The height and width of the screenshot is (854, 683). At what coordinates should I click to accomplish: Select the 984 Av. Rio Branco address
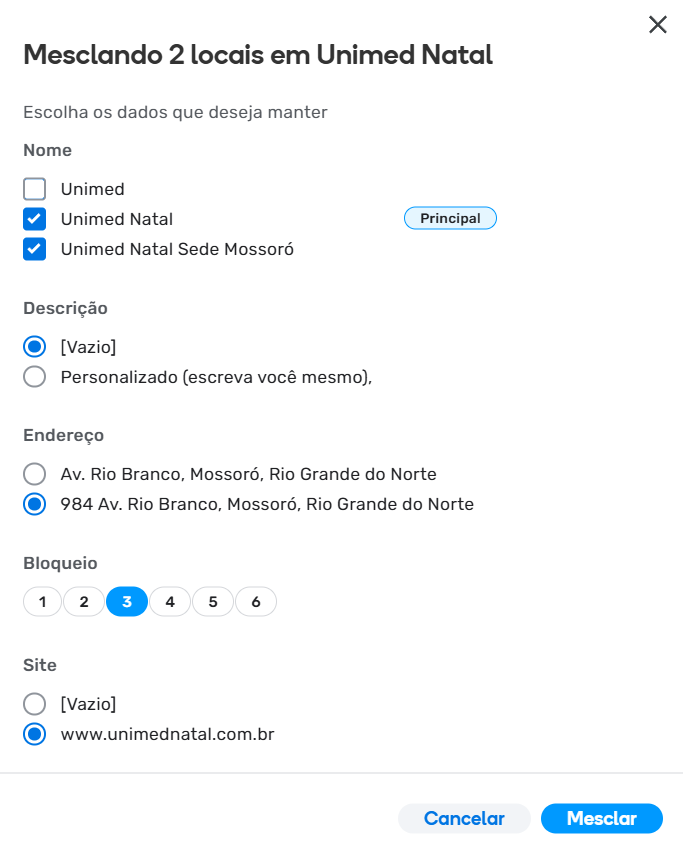pos(35,504)
